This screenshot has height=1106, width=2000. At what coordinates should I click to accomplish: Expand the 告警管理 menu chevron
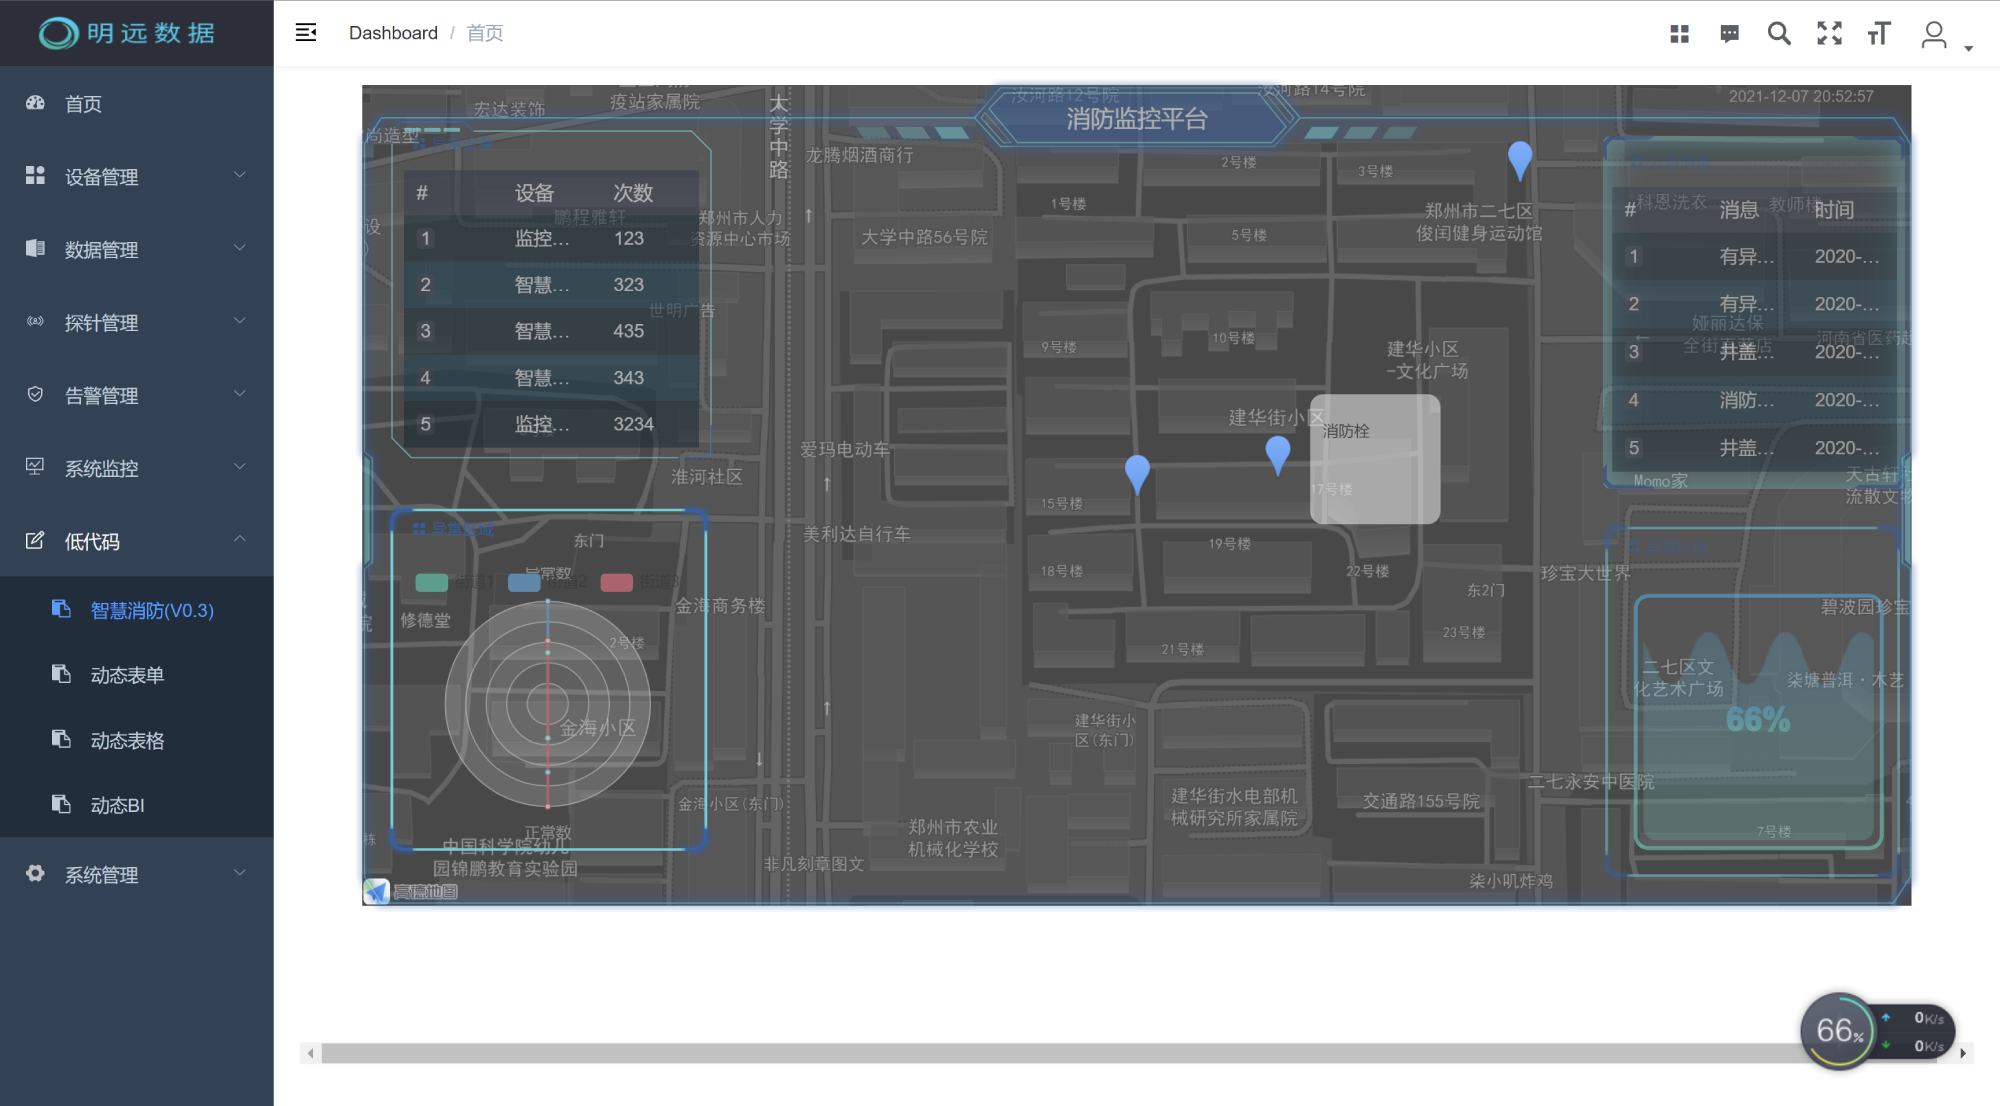(x=240, y=395)
